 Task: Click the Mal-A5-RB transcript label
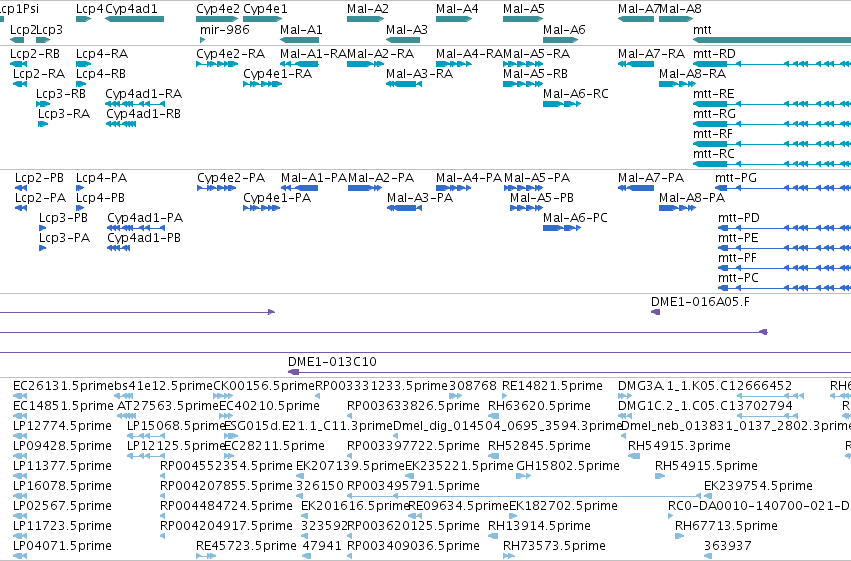click(535, 74)
